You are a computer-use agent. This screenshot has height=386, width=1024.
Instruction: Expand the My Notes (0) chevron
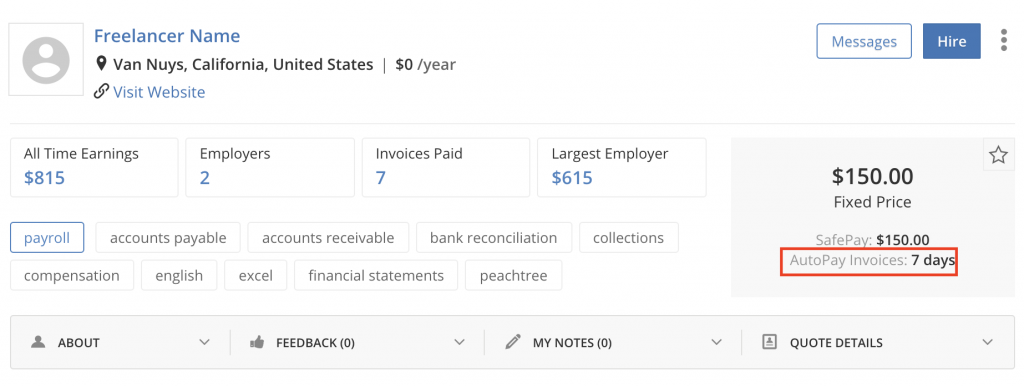pos(716,342)
